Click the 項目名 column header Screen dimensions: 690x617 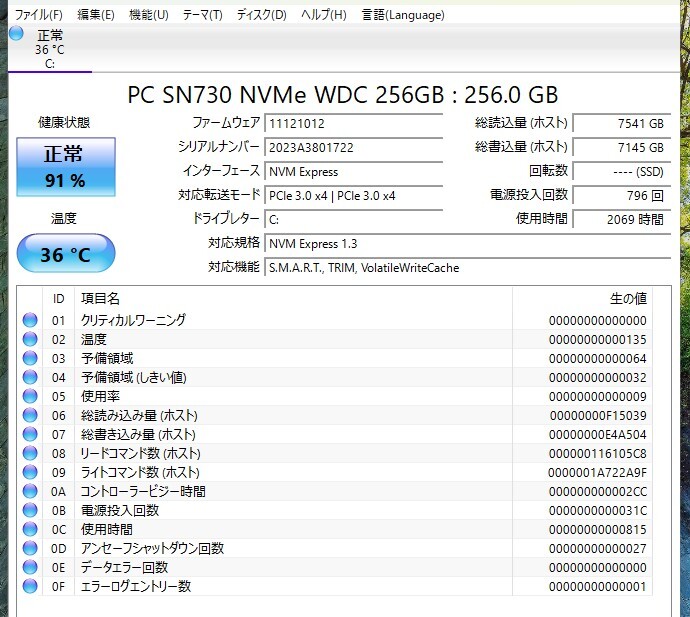coord(293,299)
